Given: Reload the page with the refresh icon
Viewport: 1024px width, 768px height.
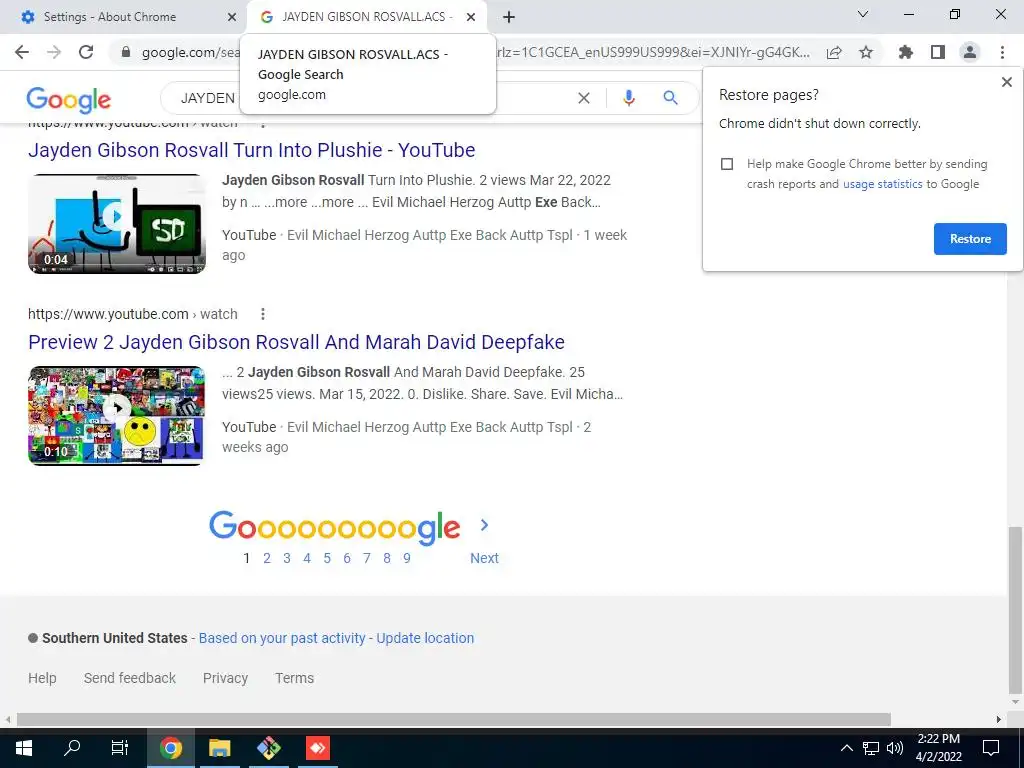Looking at the screenshot, I should tap(86, 52).
